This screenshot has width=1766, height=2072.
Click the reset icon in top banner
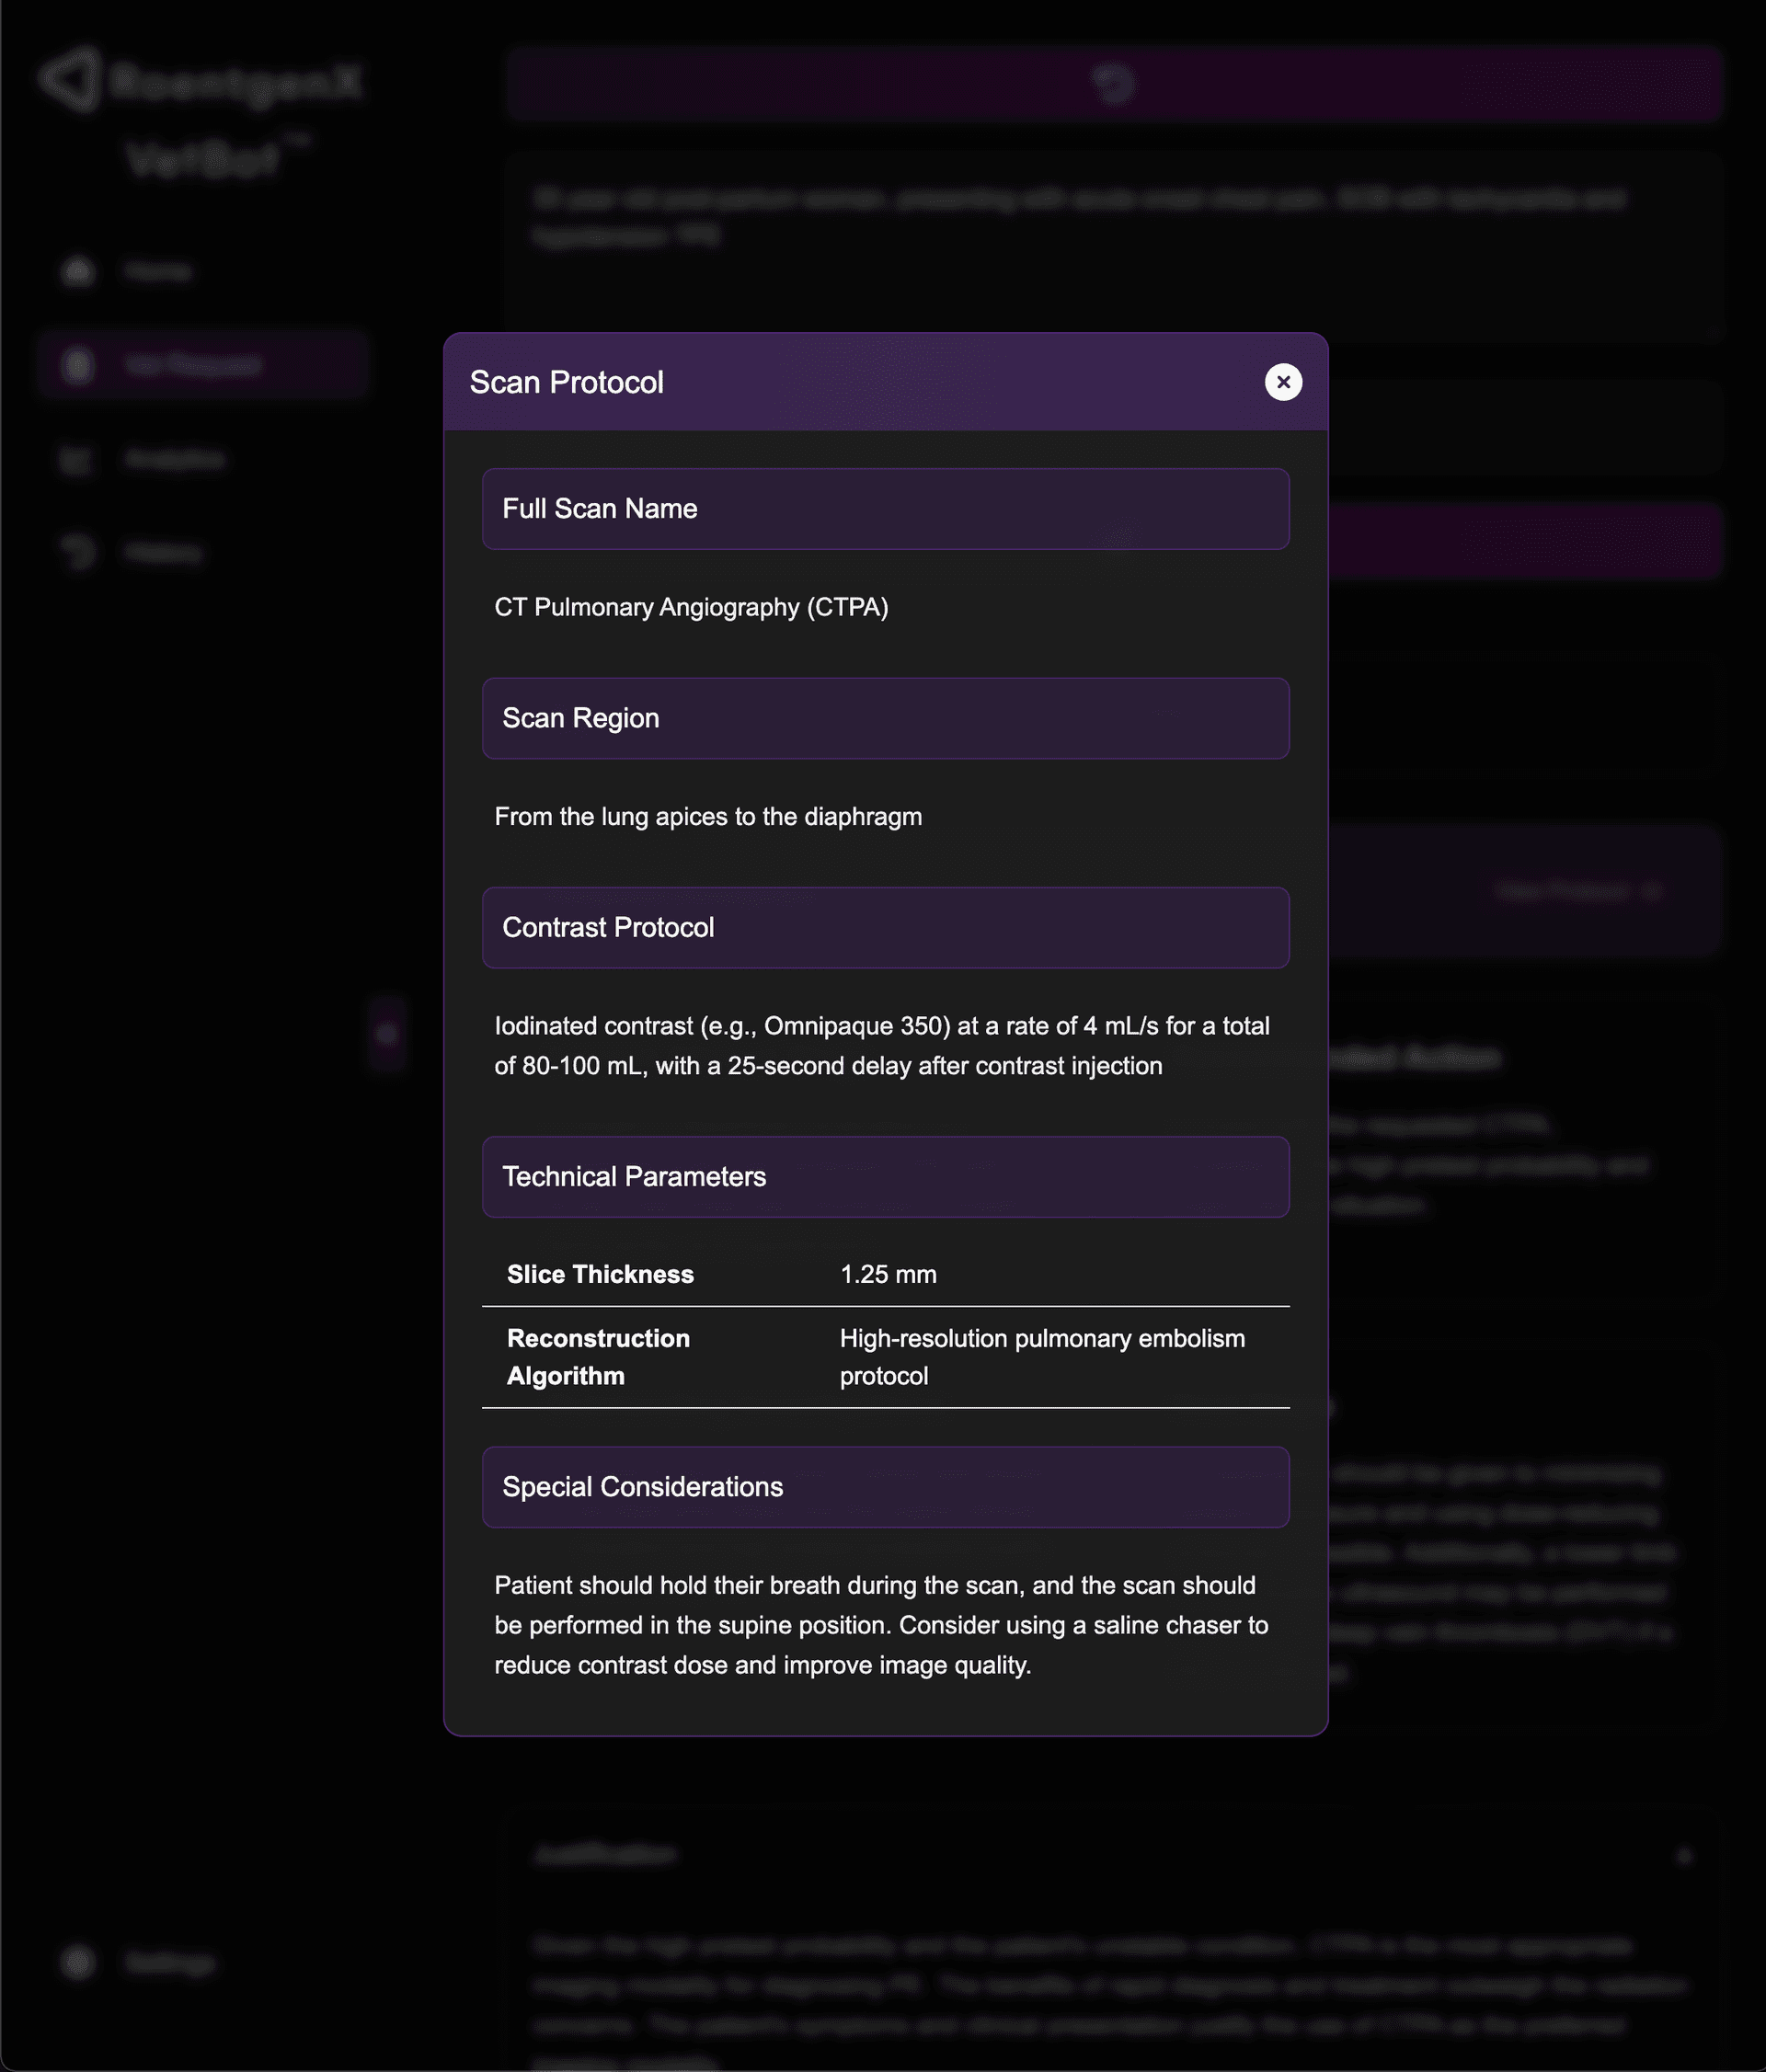[1113, 83]
